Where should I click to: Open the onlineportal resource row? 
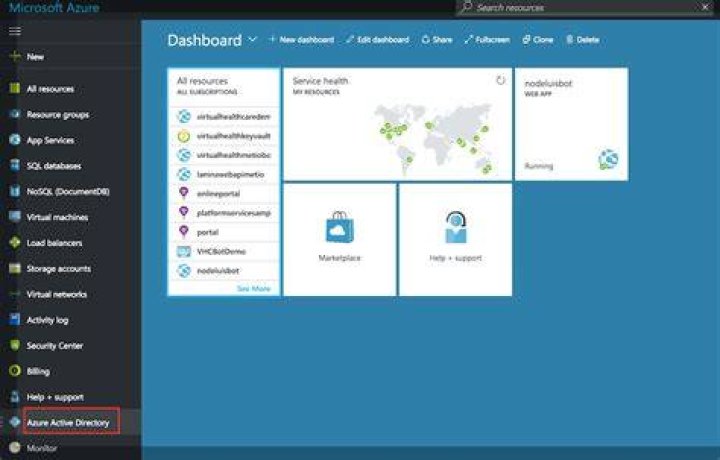(x=224, y=194)
